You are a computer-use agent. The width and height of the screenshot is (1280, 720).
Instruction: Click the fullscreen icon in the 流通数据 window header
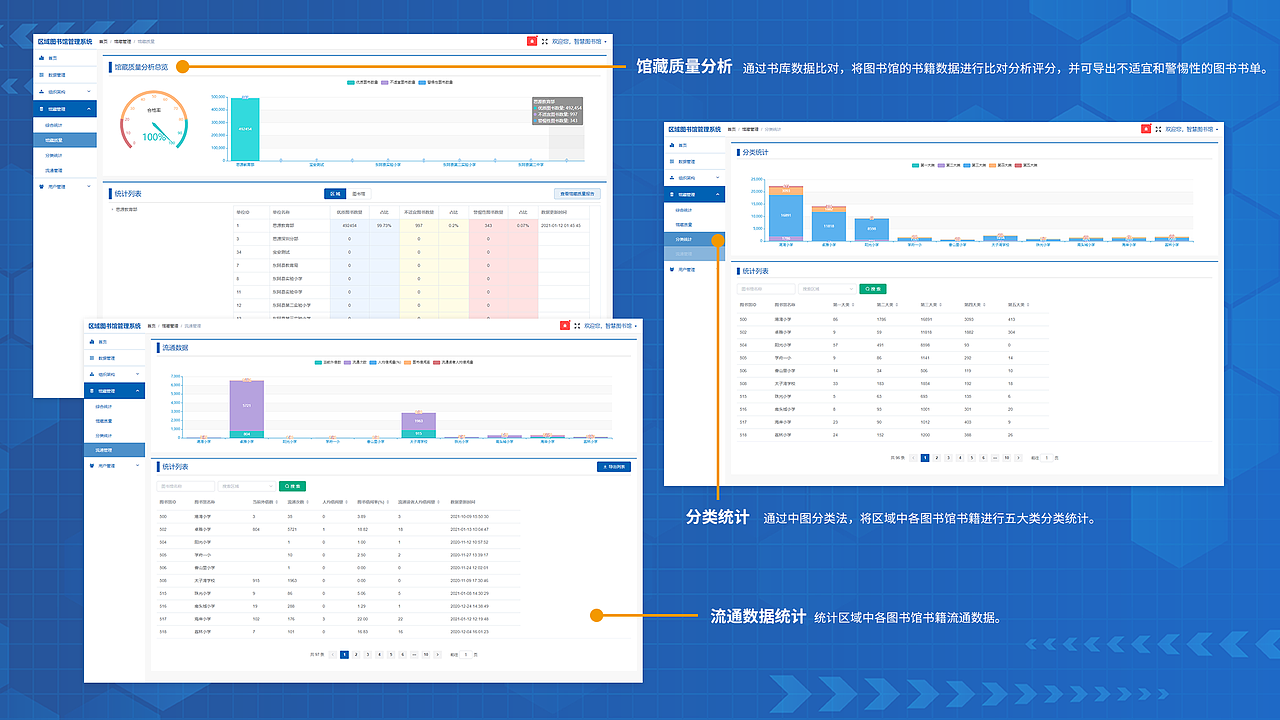point(577,326)
